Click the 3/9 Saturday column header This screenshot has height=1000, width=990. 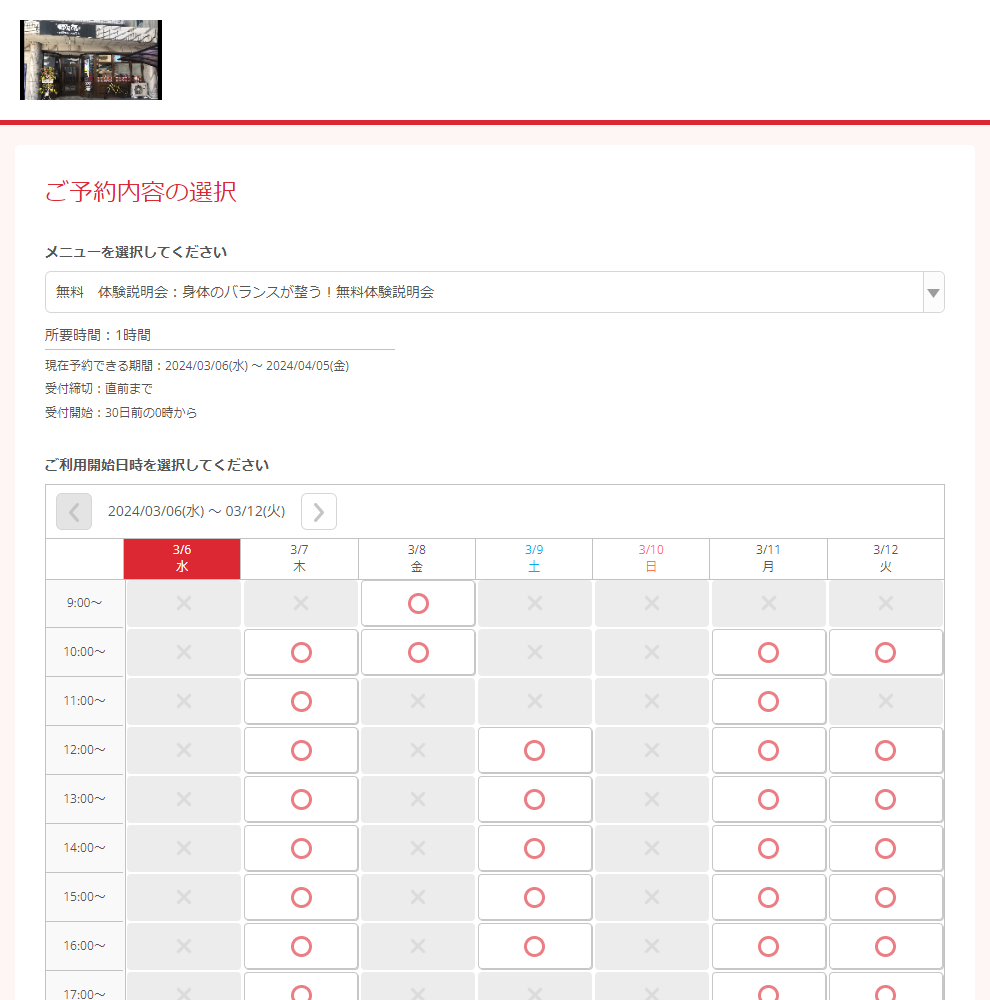(x=534, y=558)
